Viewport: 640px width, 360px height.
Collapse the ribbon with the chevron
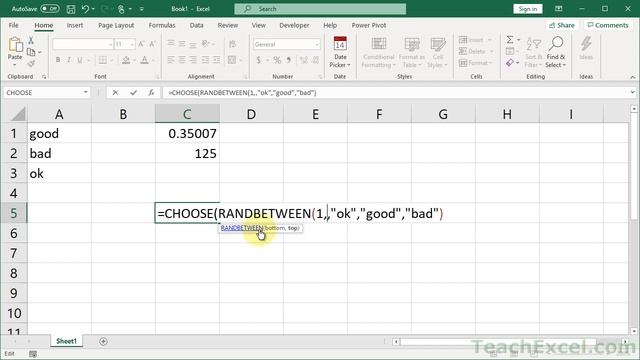tap(632, 77)
